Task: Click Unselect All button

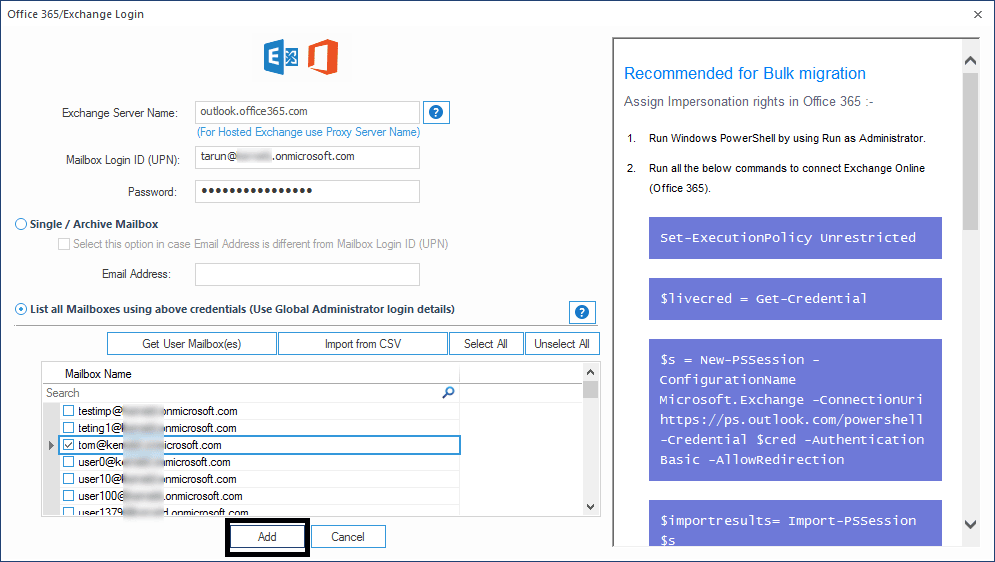Action: click(562, 344)
